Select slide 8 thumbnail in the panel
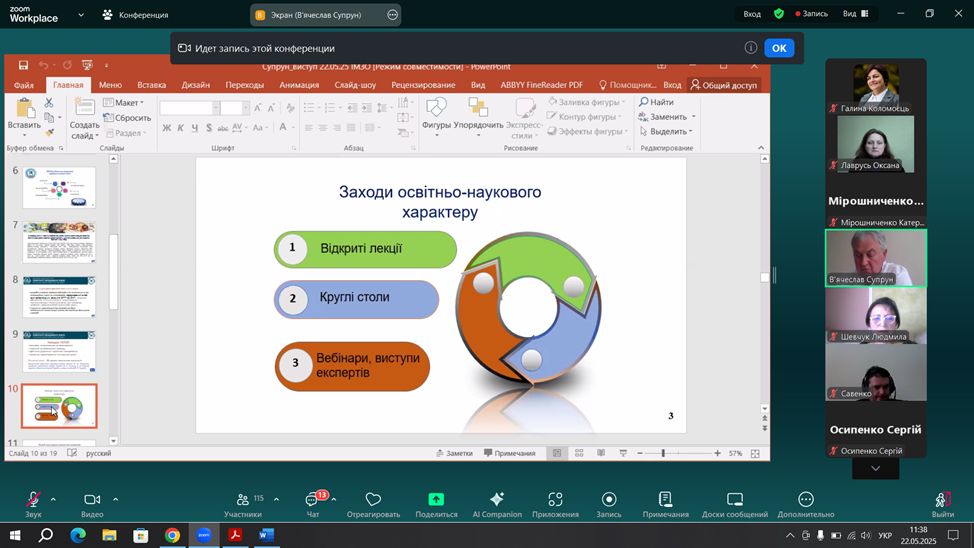Viewport: 974px width, 548px height. (59, 296)
